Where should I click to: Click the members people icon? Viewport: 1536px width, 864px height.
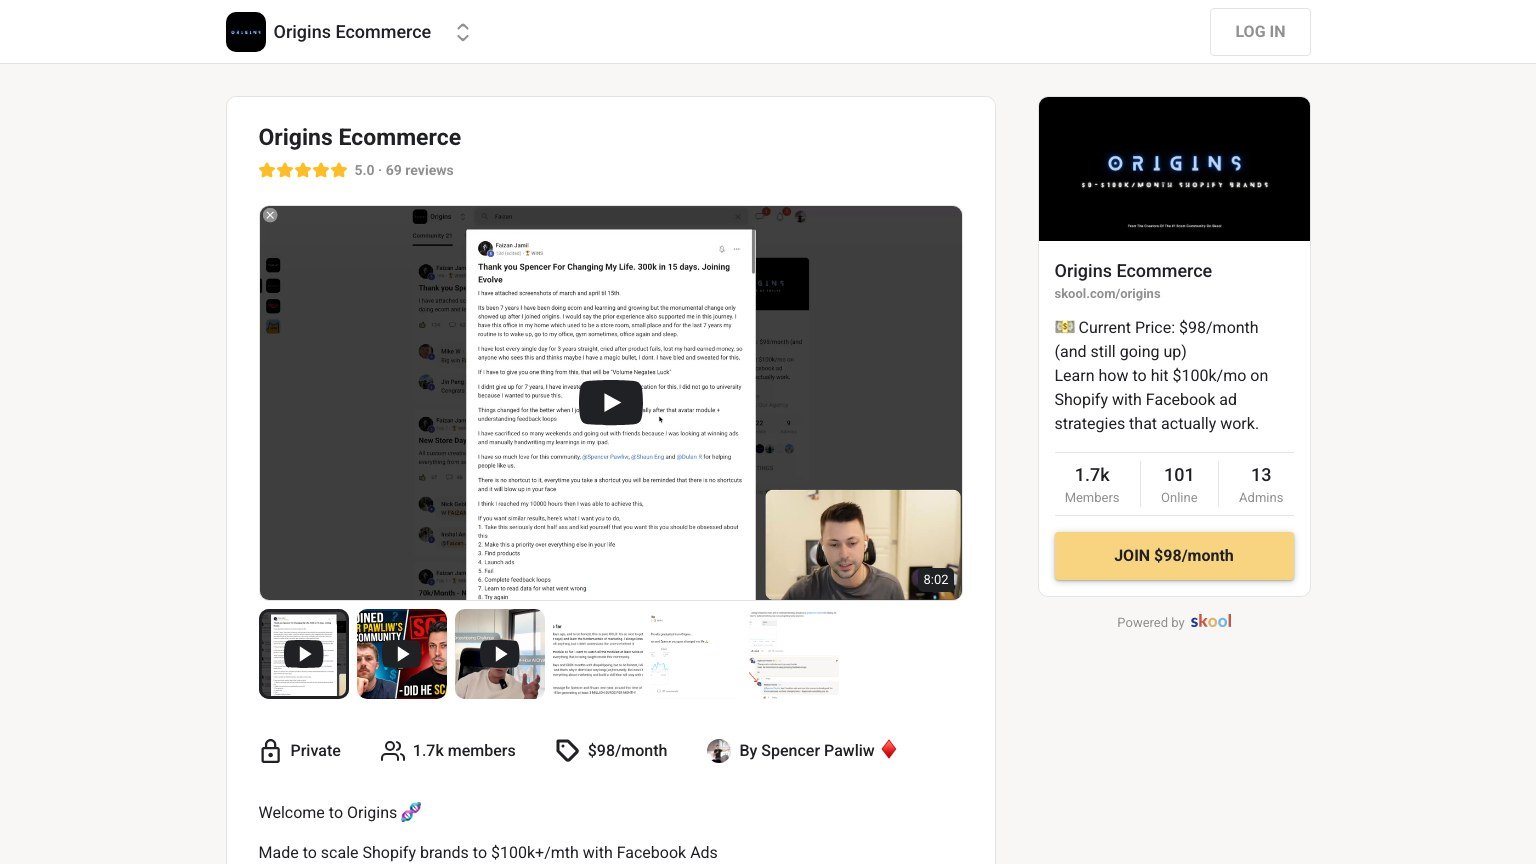coord(393,751)
